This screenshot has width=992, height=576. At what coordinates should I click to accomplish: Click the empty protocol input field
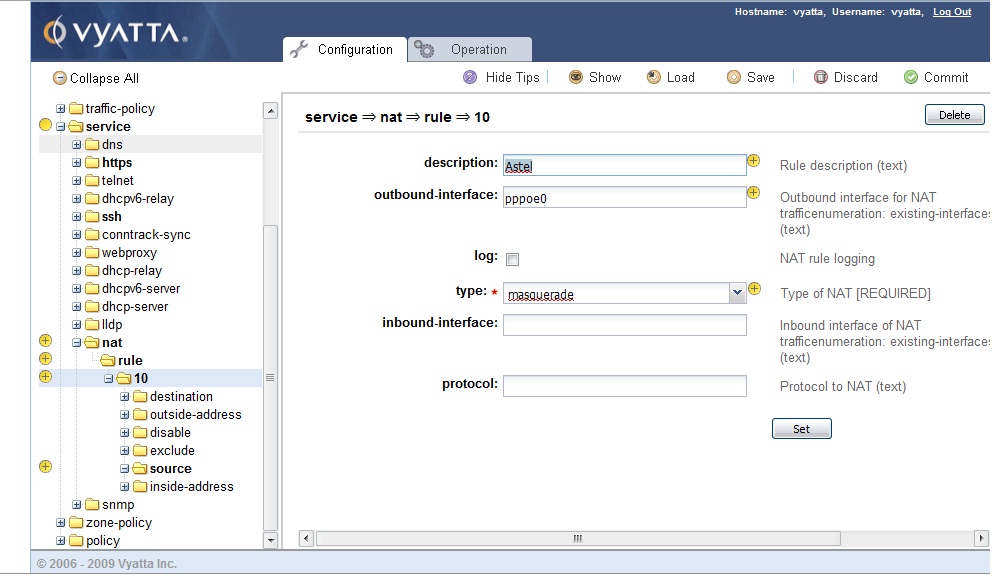(624, 386)
